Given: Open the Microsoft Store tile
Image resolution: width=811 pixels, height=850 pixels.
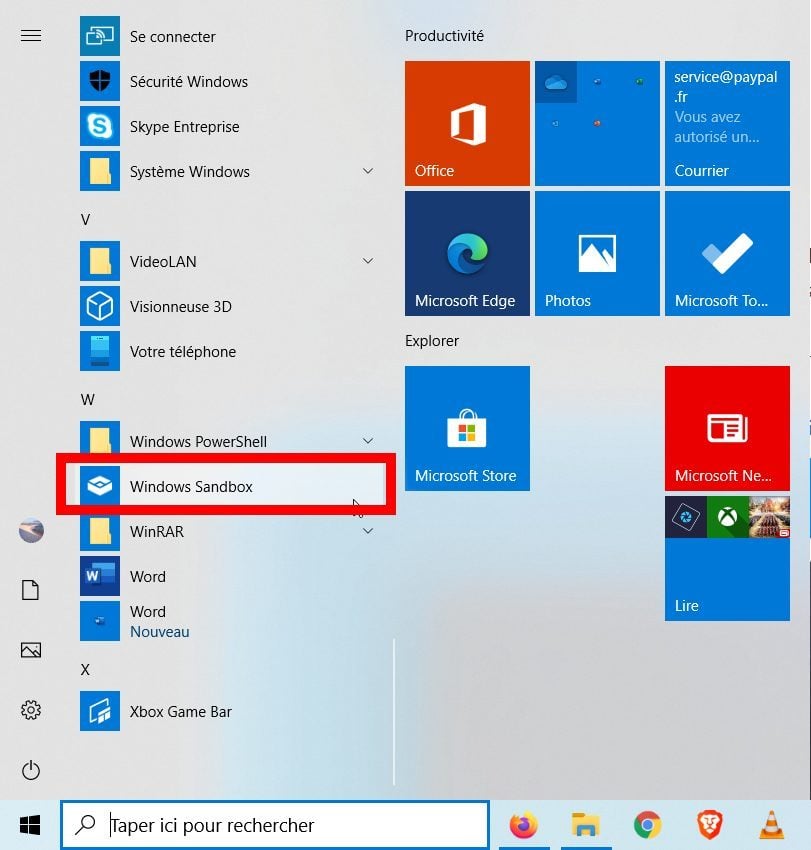Looking at the screenshot, I should tap(467, 428).
